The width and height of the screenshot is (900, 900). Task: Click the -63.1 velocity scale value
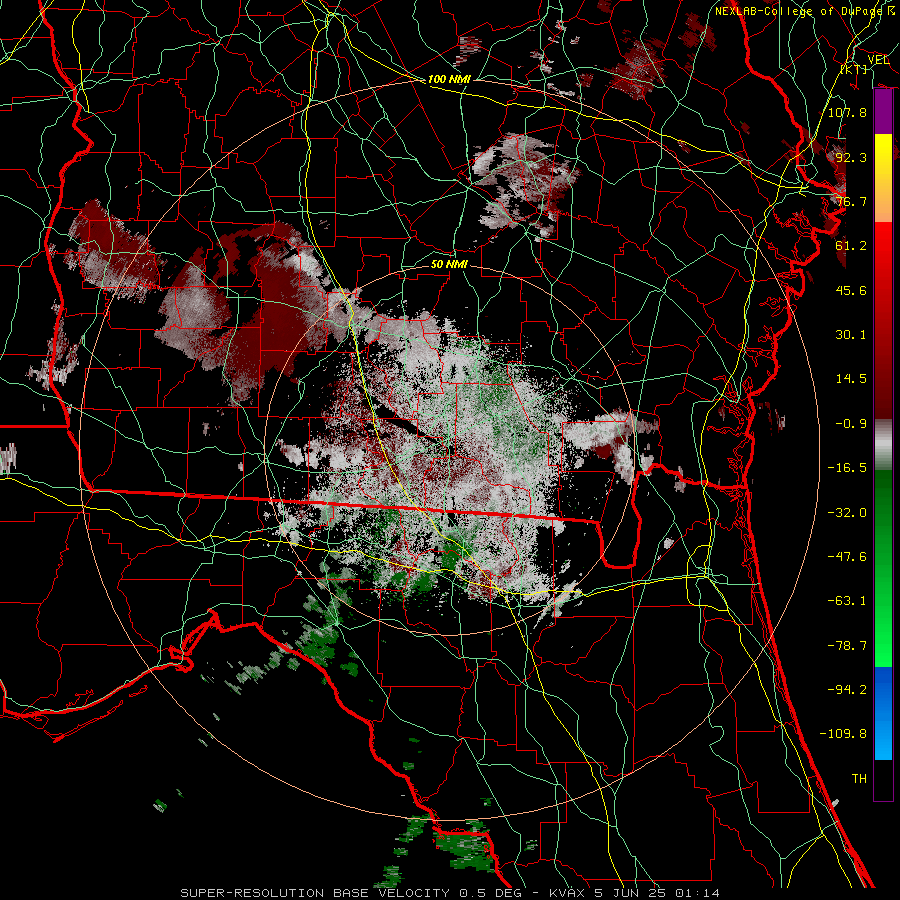[x=847, y=601]
